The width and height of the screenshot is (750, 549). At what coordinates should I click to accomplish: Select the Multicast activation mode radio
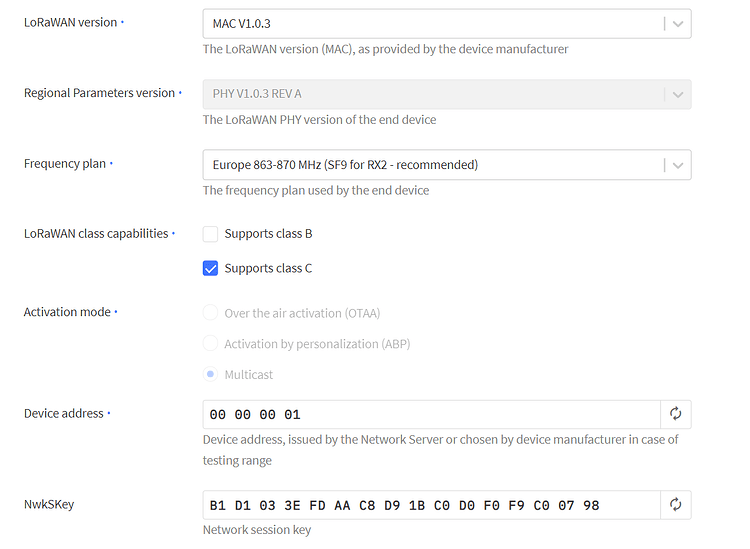tap(210, 374)
